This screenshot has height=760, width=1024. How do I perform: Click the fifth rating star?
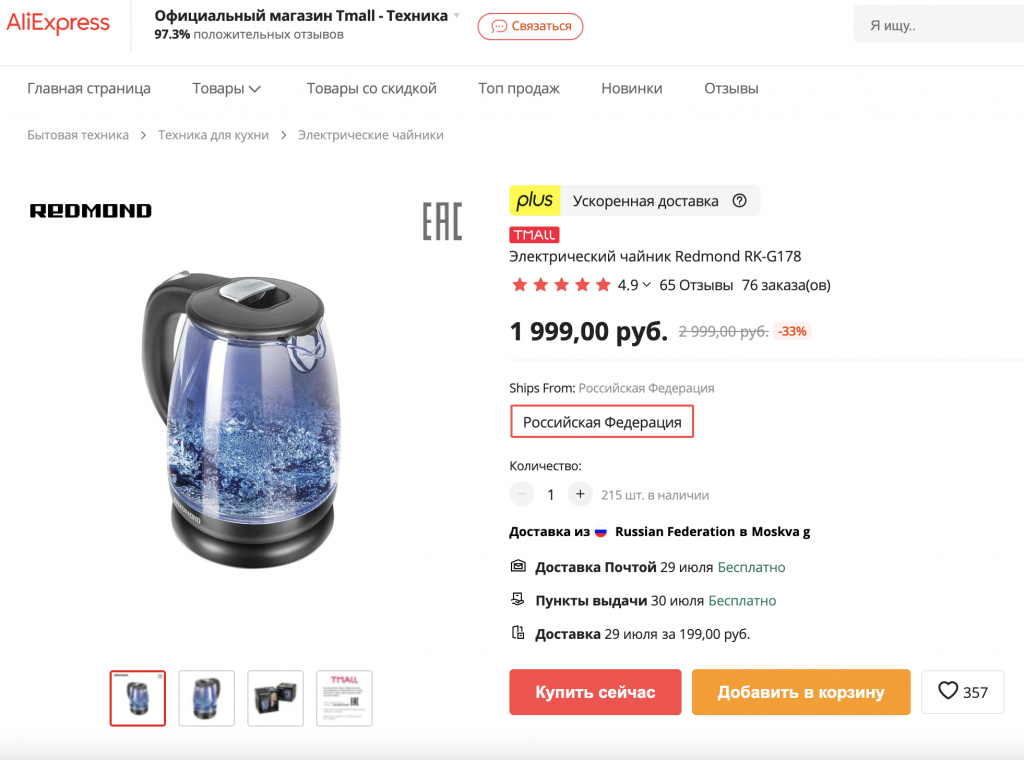604,284
